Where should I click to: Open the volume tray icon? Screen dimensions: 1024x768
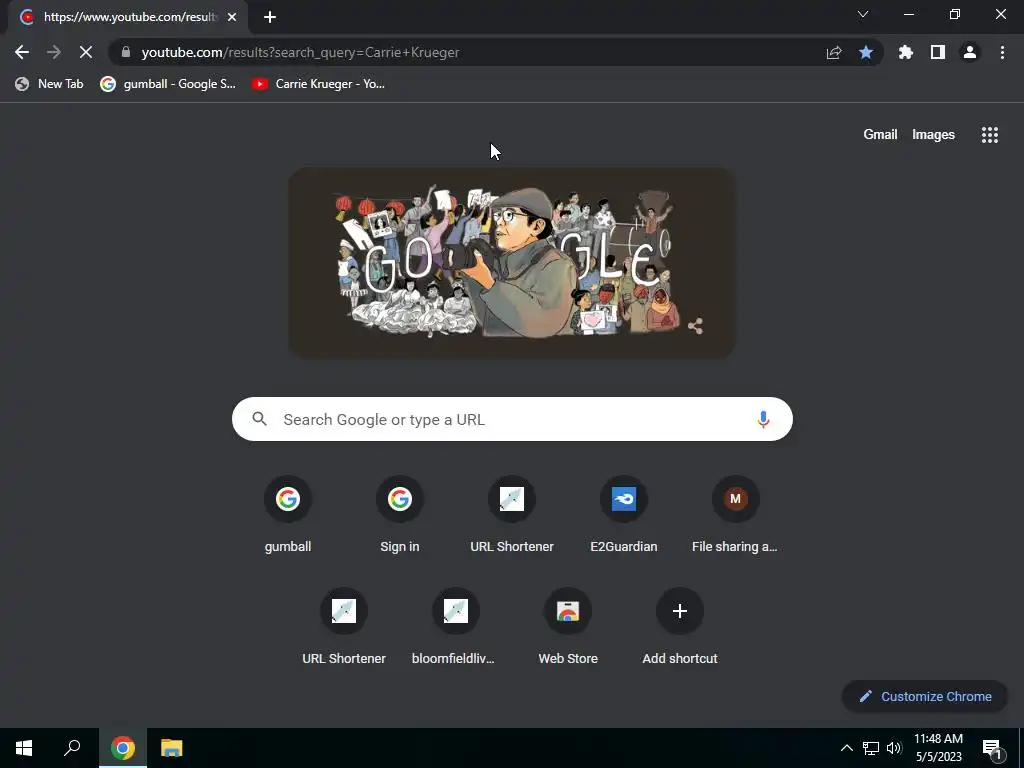tap(894, 748)
